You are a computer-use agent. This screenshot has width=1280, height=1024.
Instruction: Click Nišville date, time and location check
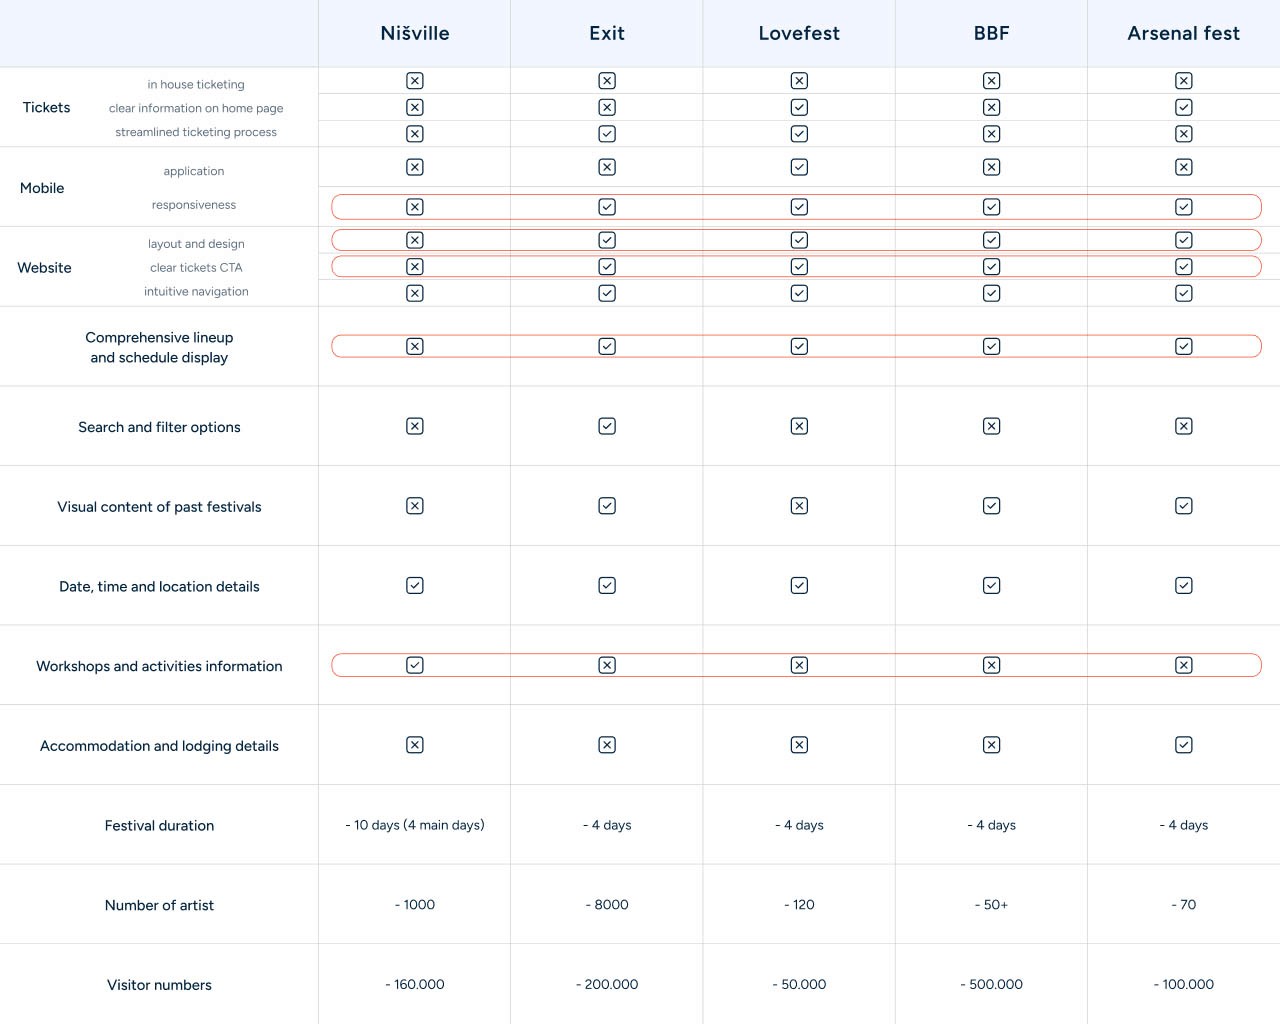pyautogui.click(x=415, y=586)
